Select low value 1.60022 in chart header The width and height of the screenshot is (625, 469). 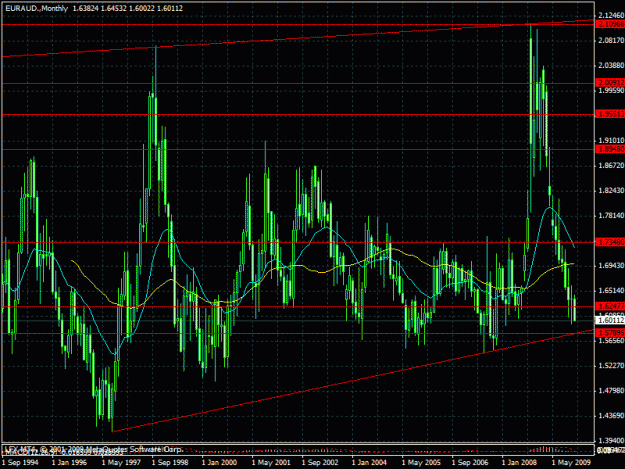pyautogui.click(x=142, y=8)
